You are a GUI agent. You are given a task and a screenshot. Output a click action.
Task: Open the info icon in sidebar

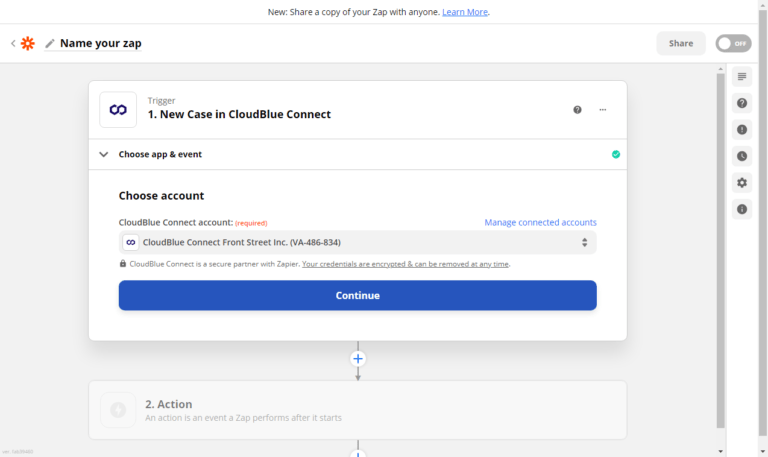742,209
